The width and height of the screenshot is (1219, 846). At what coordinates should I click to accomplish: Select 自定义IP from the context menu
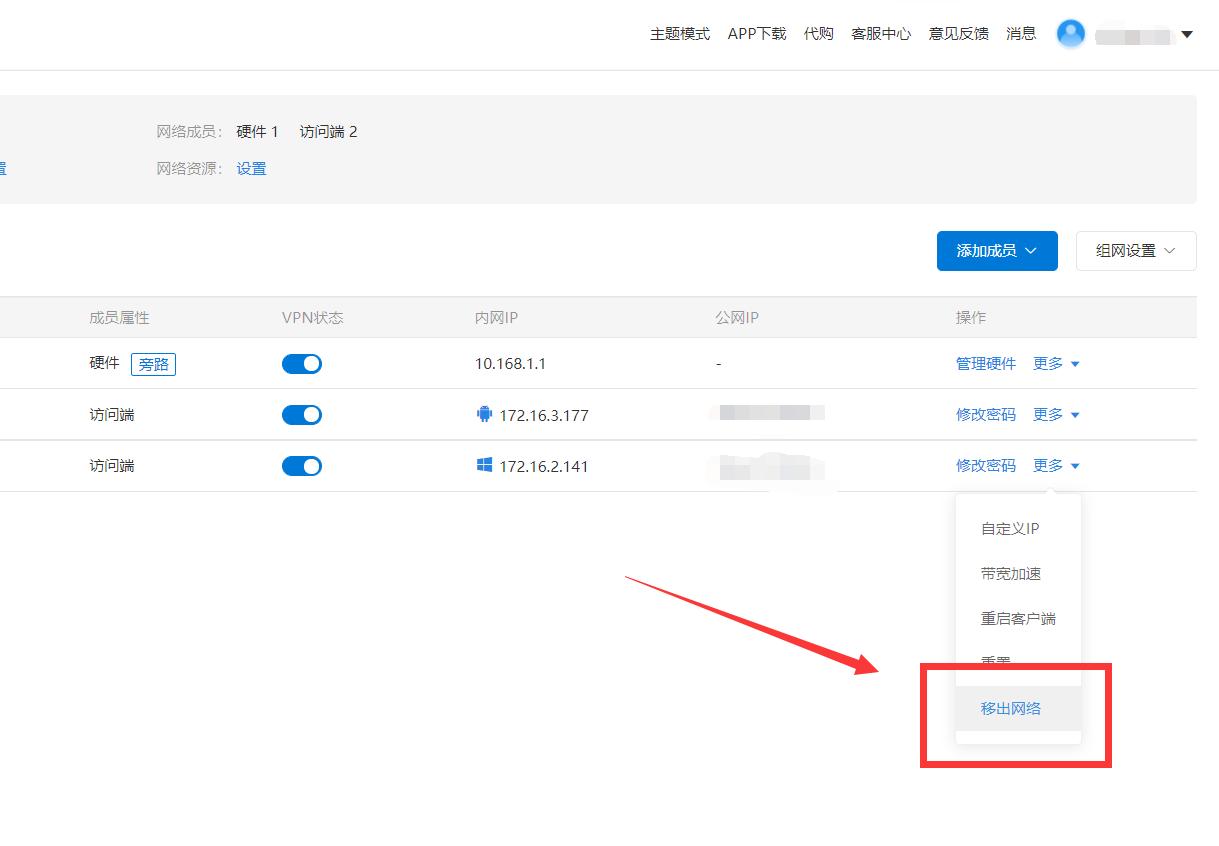click(1012, 528)
